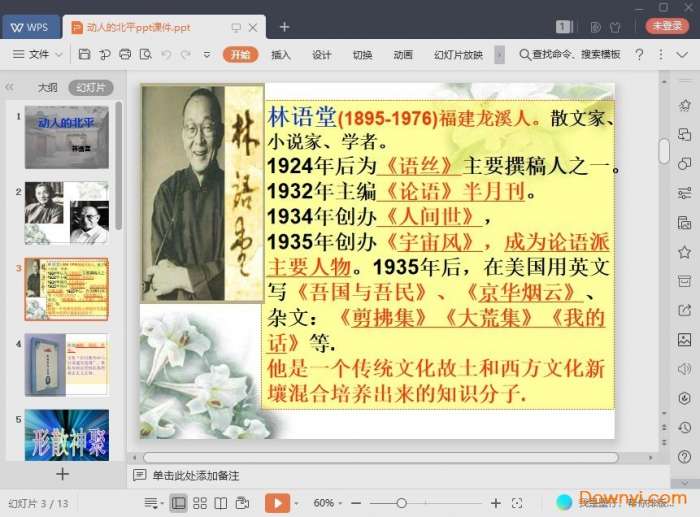Add new slide with plus button
The image size is (700, 517).
point(62,474)
